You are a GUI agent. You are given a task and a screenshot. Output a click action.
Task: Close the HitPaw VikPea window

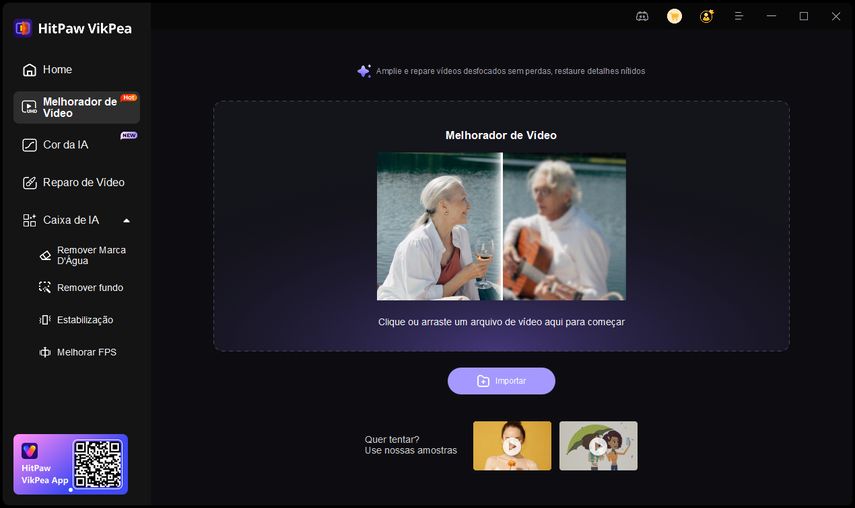(836, 16)
